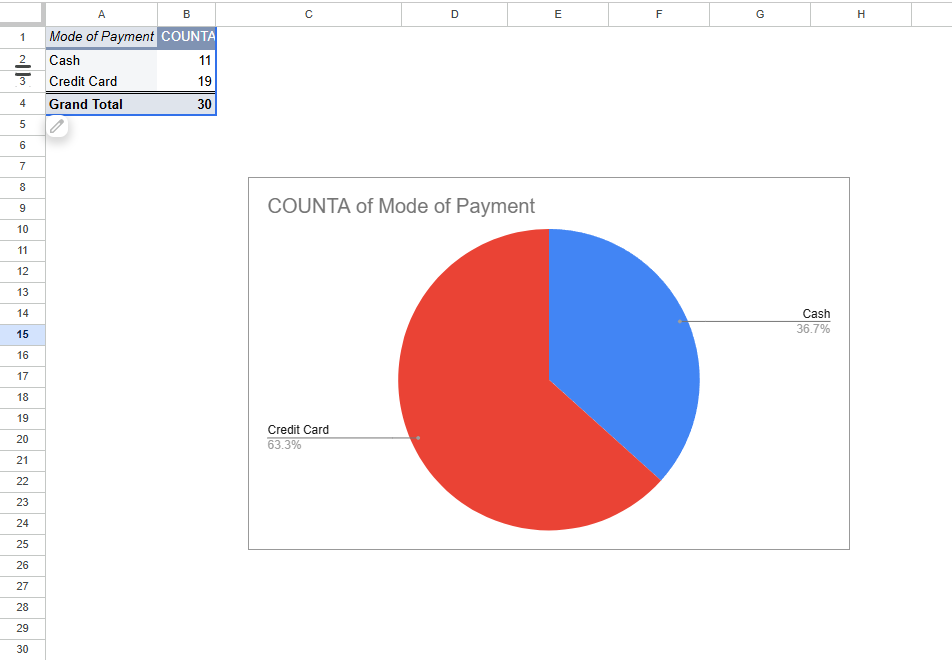Screen dimensions: 952x660
Task: Select row 10 header
Action: [x=22, y=230]
